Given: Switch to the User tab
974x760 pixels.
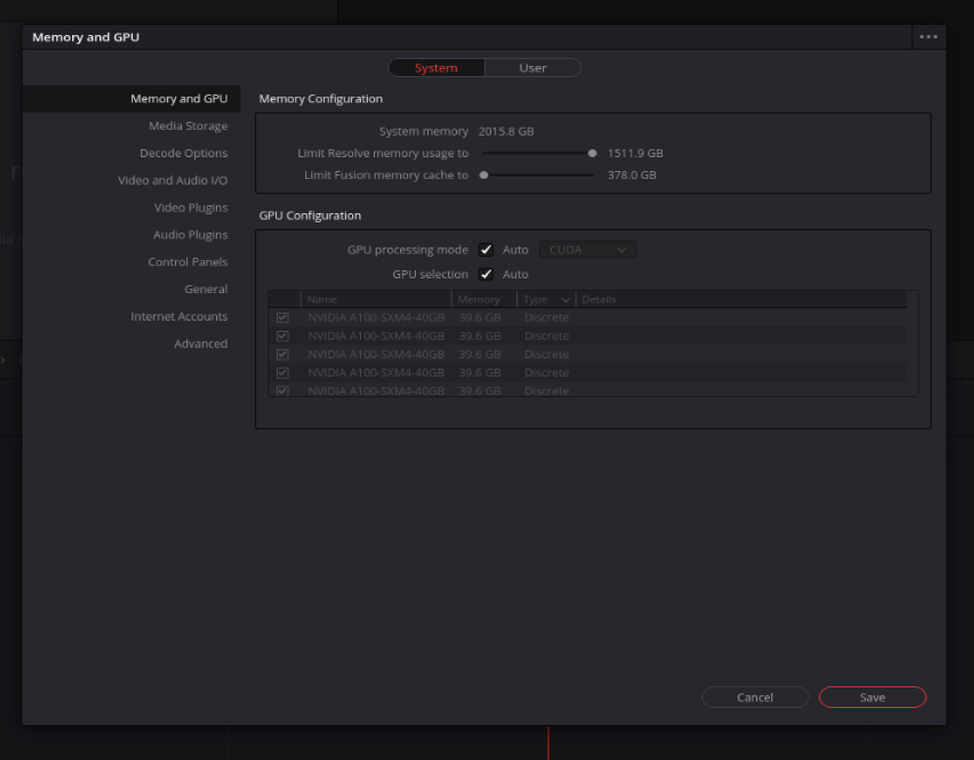Looking at the screenshot, I should [533, 68].
